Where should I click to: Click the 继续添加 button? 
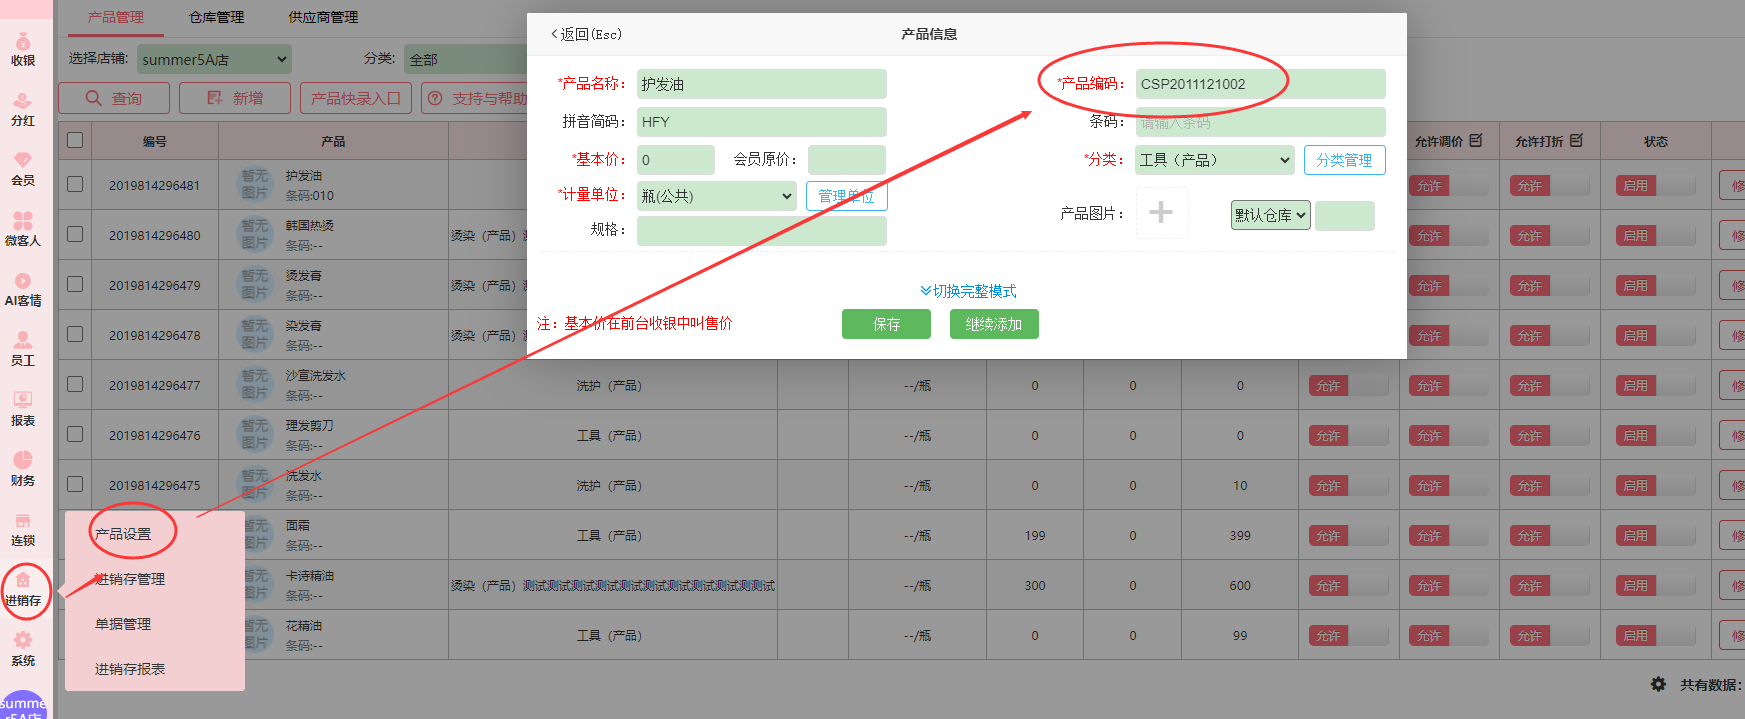click(x=994, y=324)
